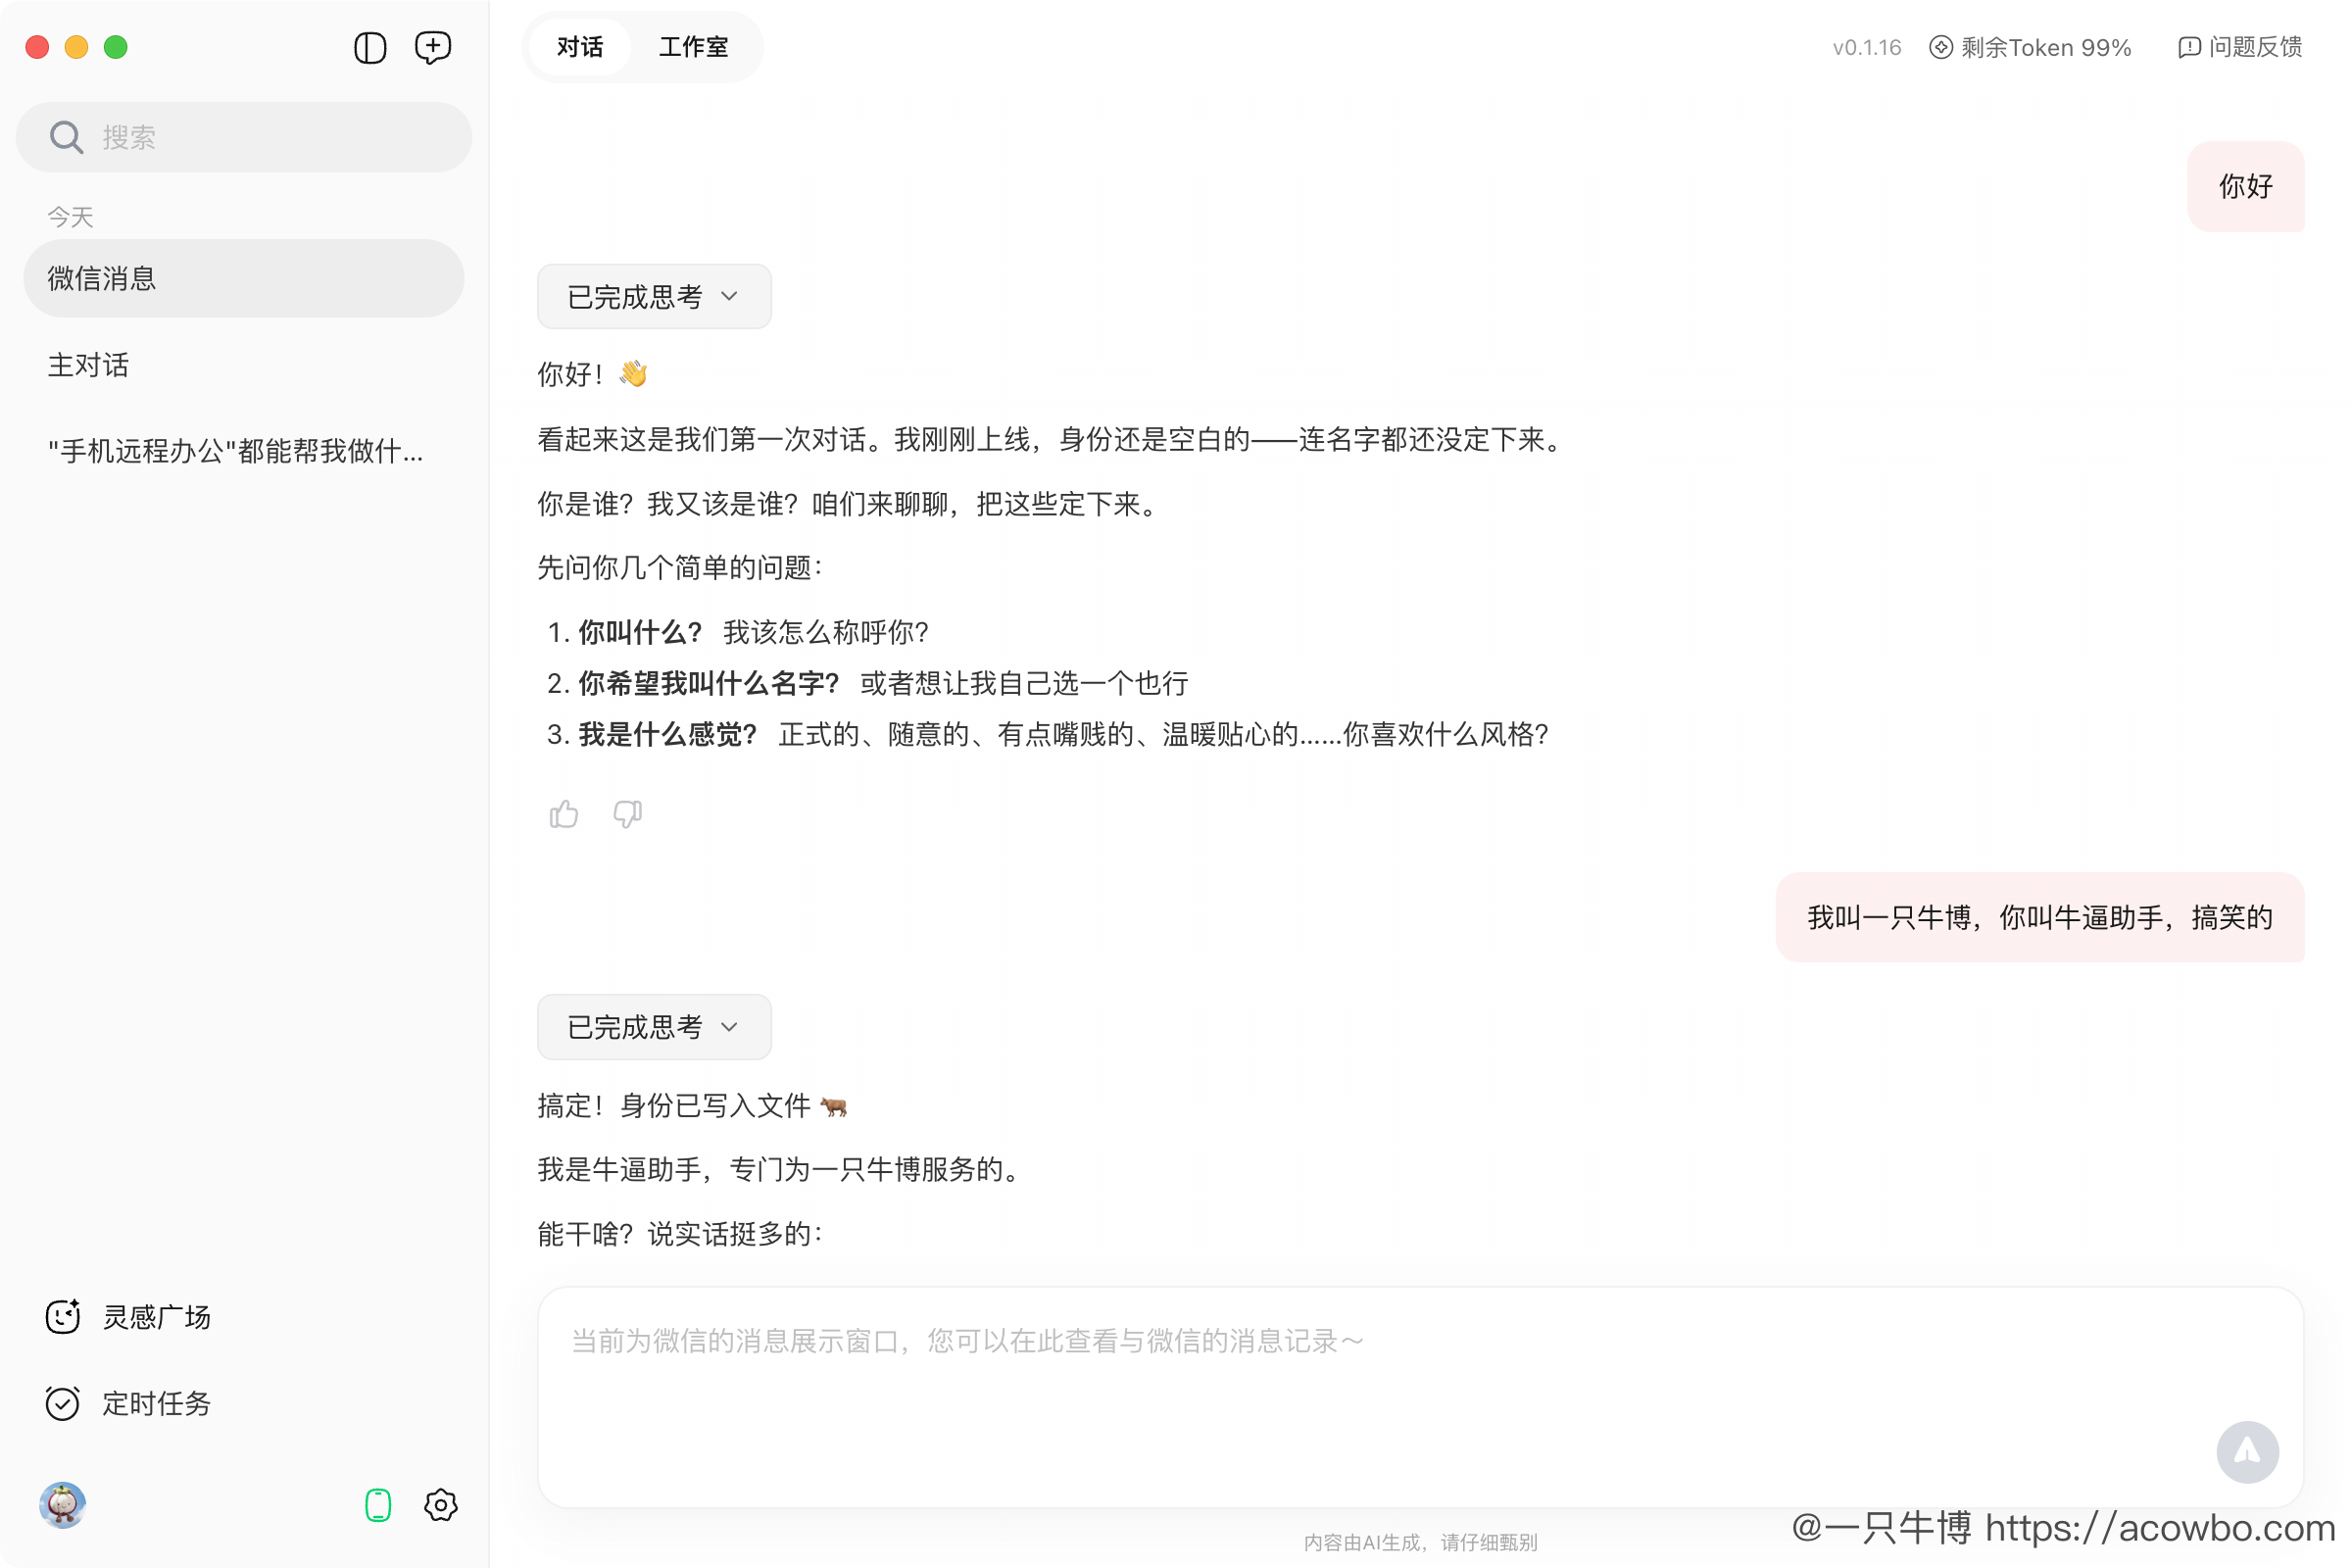Give a thumbs down to the reply
Viewport: 2352px width, 1568px height.
pos(626,814)
